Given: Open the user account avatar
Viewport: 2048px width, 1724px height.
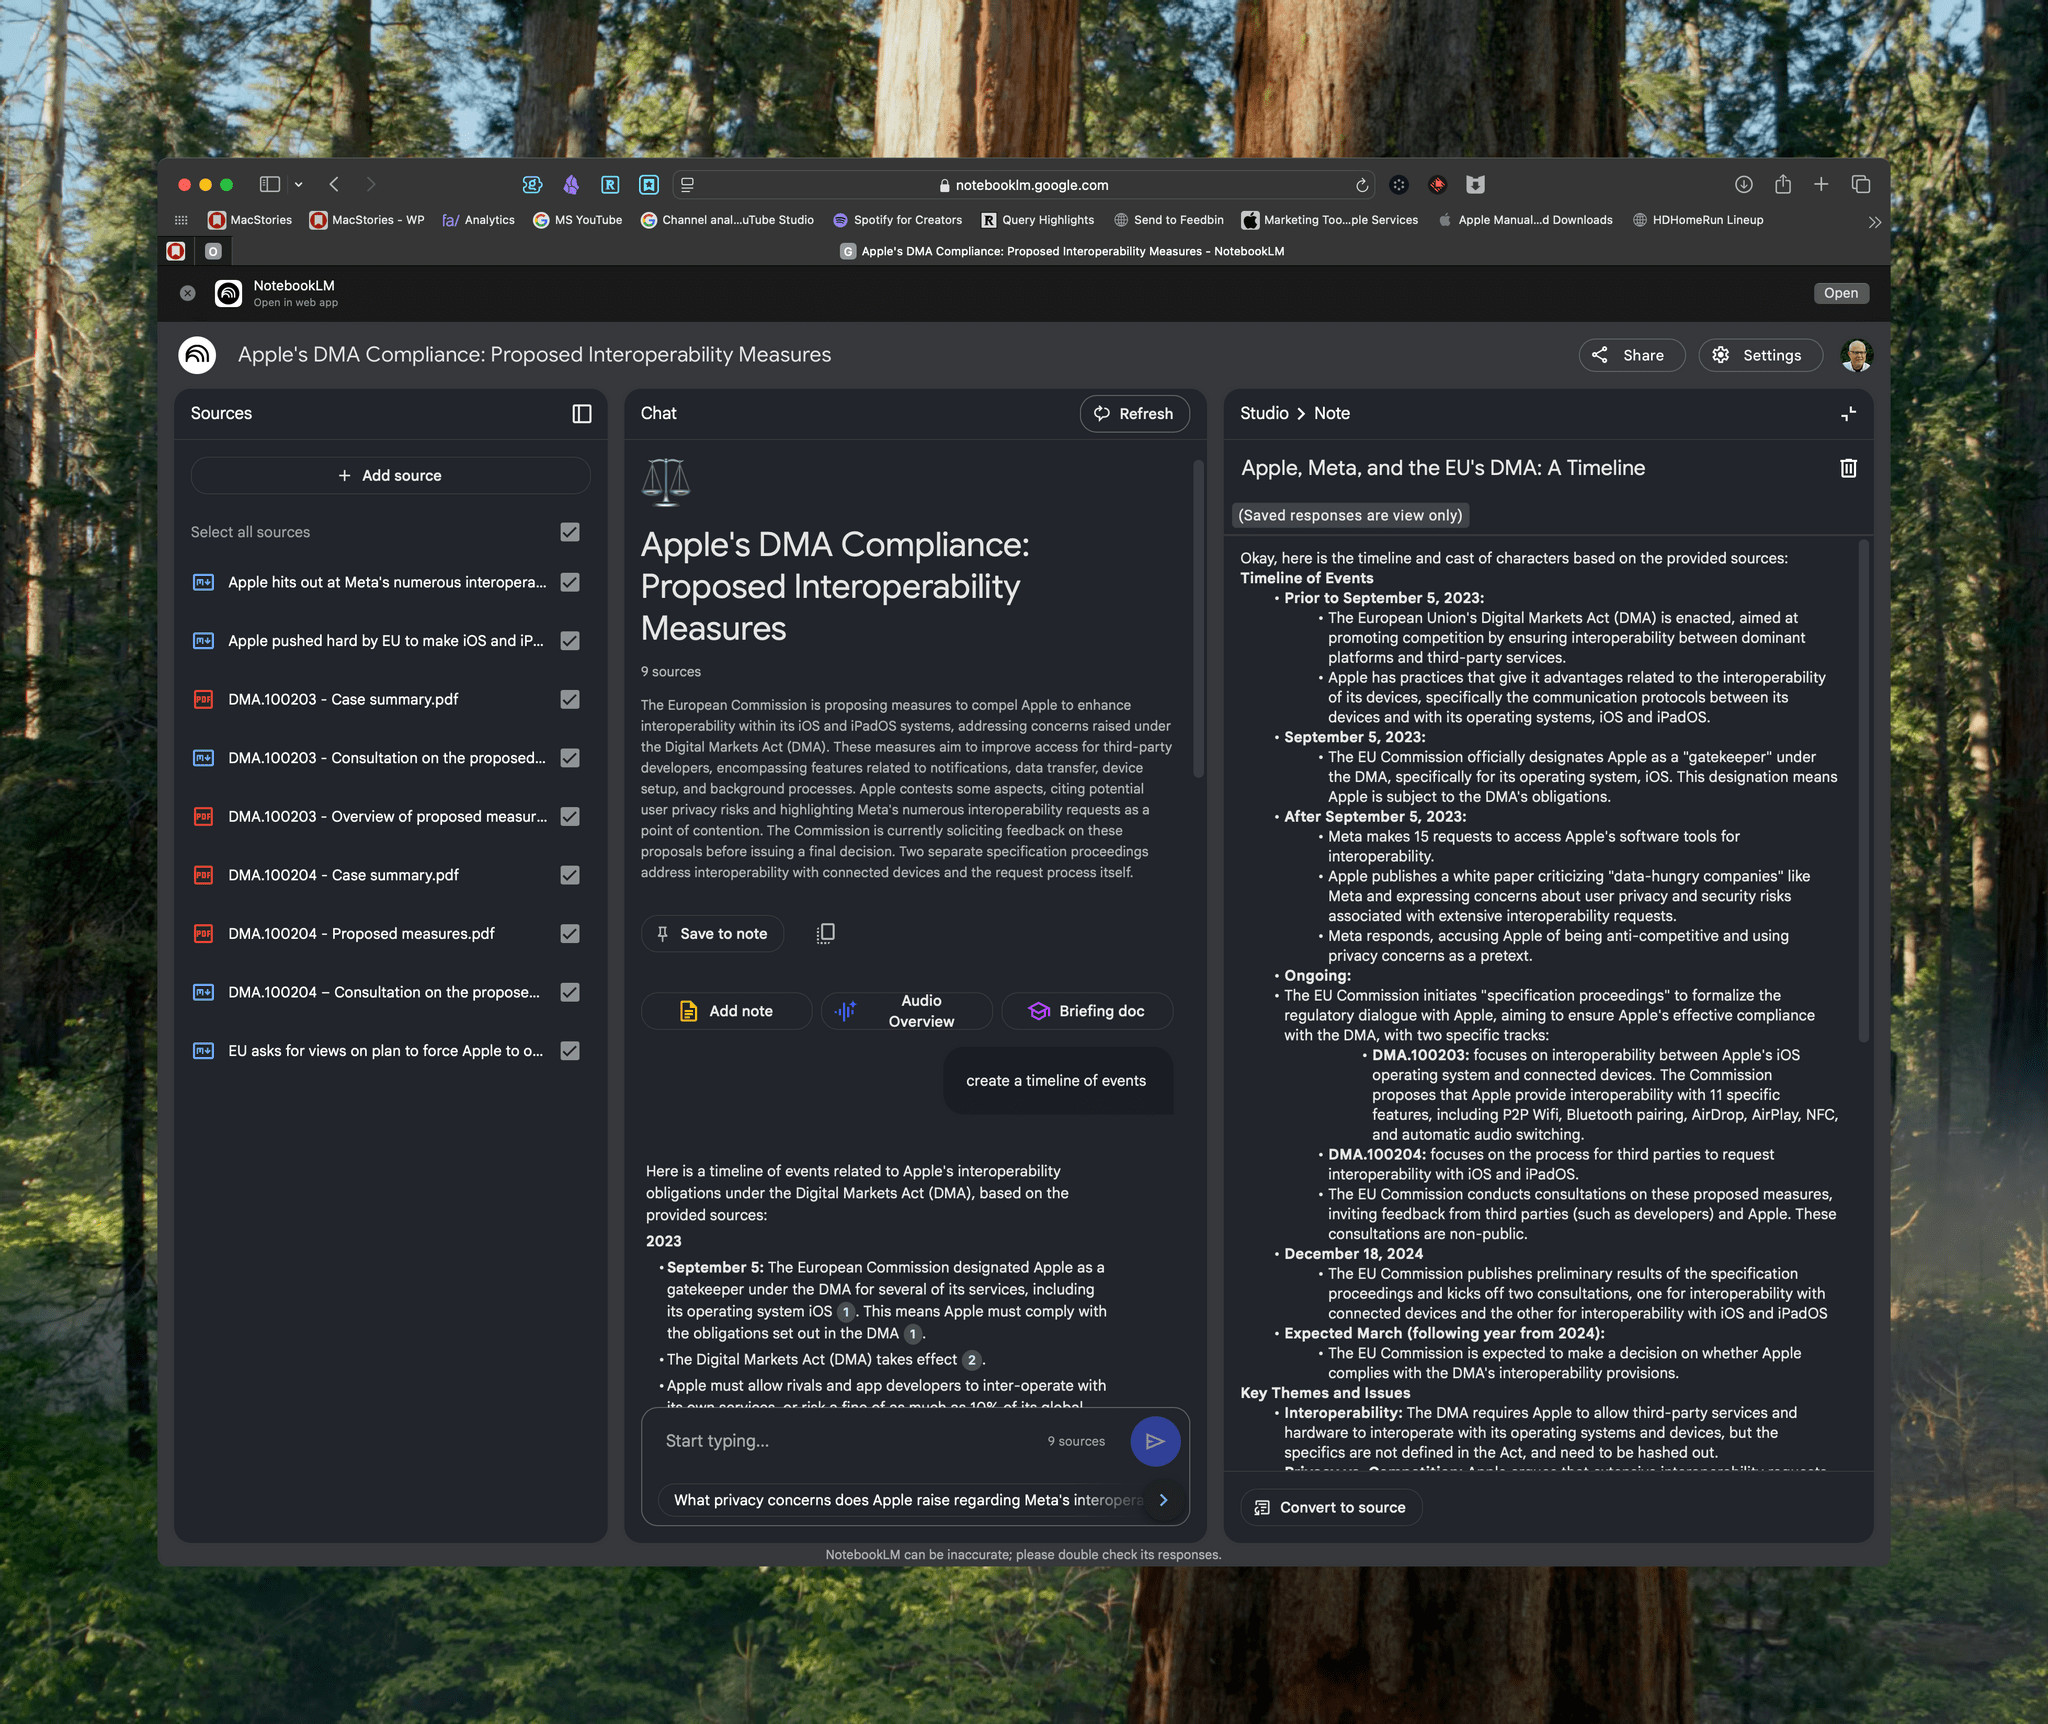Looking at the screenshot, I should coord(1856,355).
